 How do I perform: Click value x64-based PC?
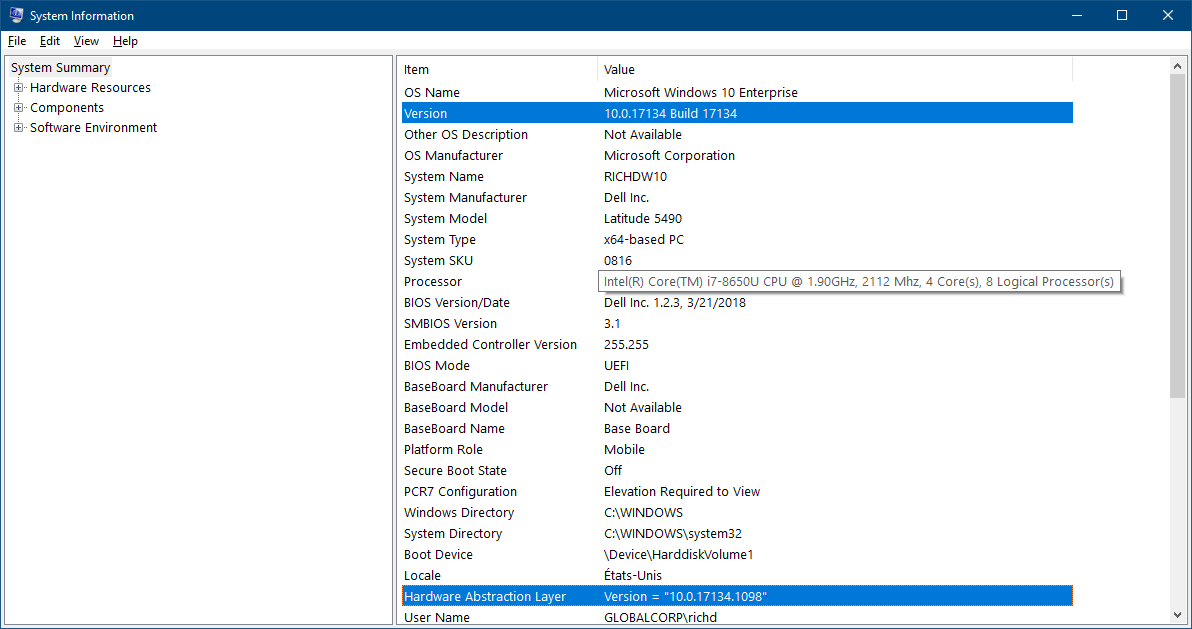pos(644,240)
